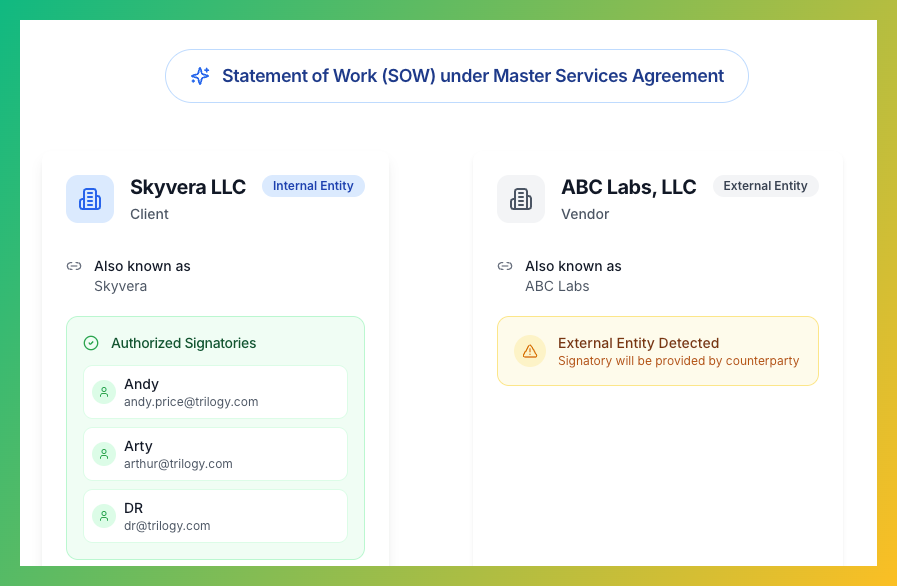Click Arty's user avatar icon
The height and width of the screenshot is (586, 897).
(x=104, y=454)
